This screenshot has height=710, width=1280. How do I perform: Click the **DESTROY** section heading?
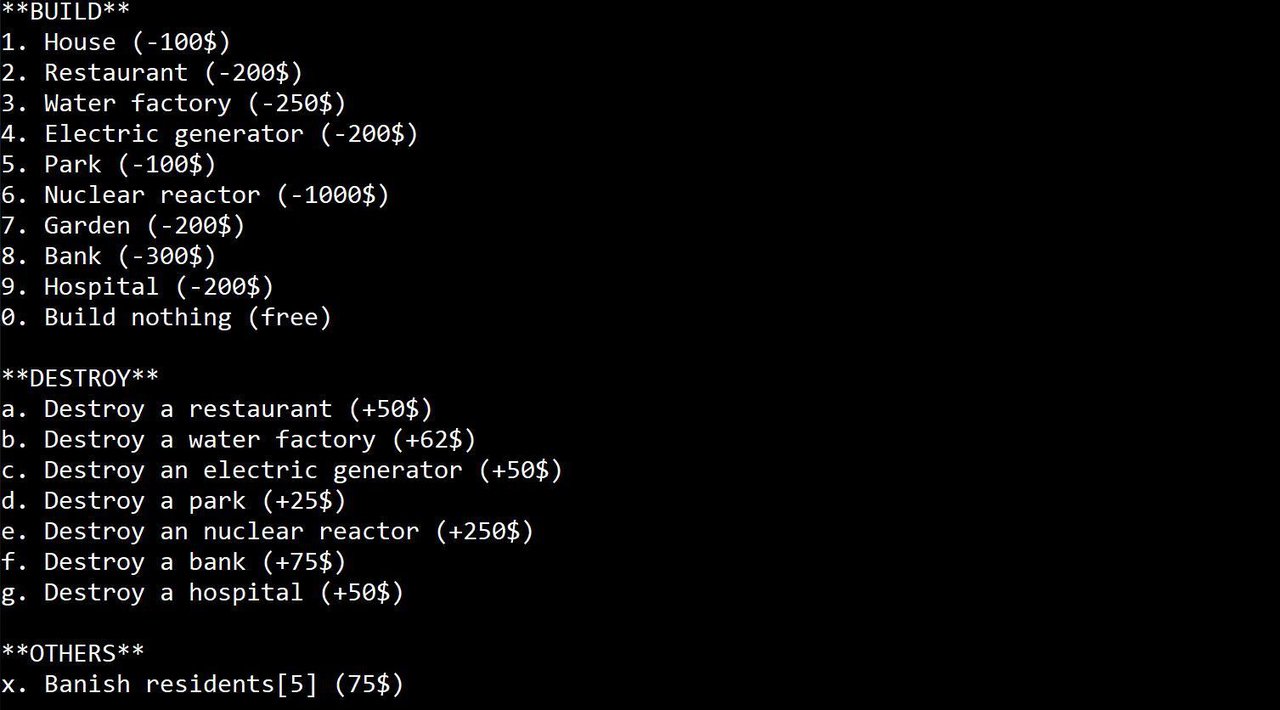[x=80, y=379]
